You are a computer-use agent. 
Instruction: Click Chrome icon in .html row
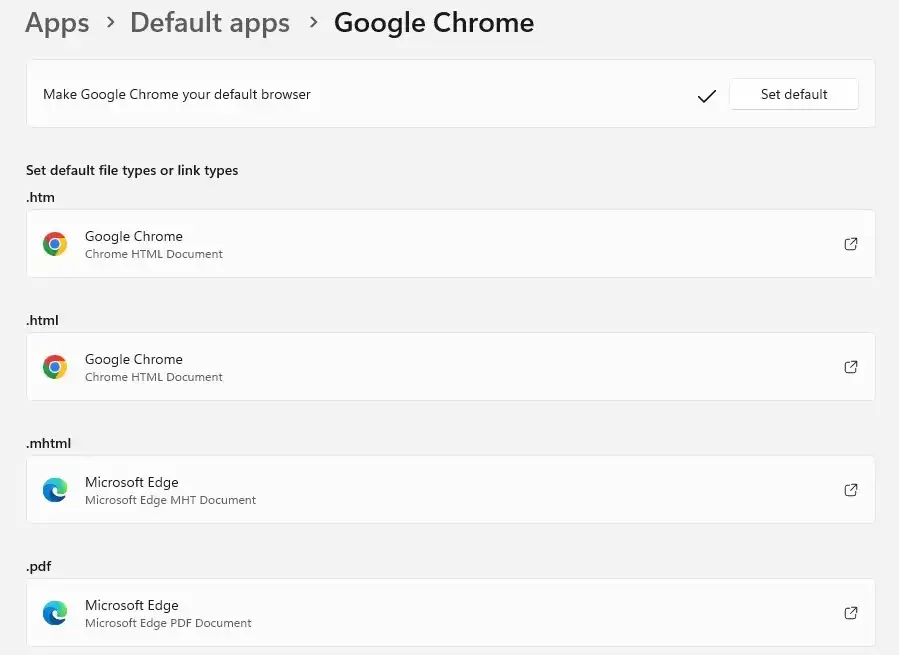tap(55, 367)
